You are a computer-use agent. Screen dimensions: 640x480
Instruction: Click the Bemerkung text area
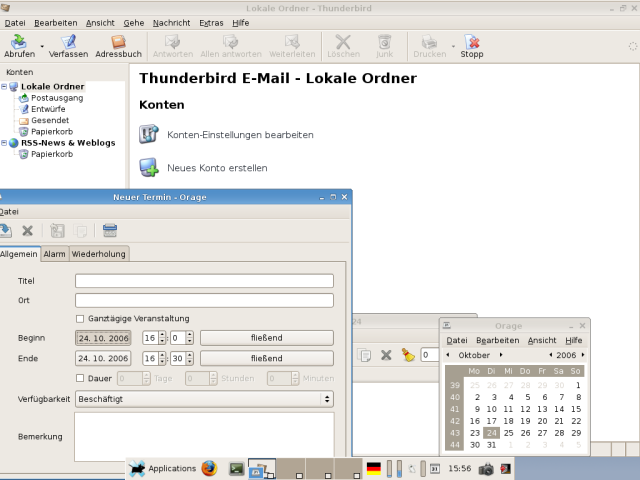(204, 437)
